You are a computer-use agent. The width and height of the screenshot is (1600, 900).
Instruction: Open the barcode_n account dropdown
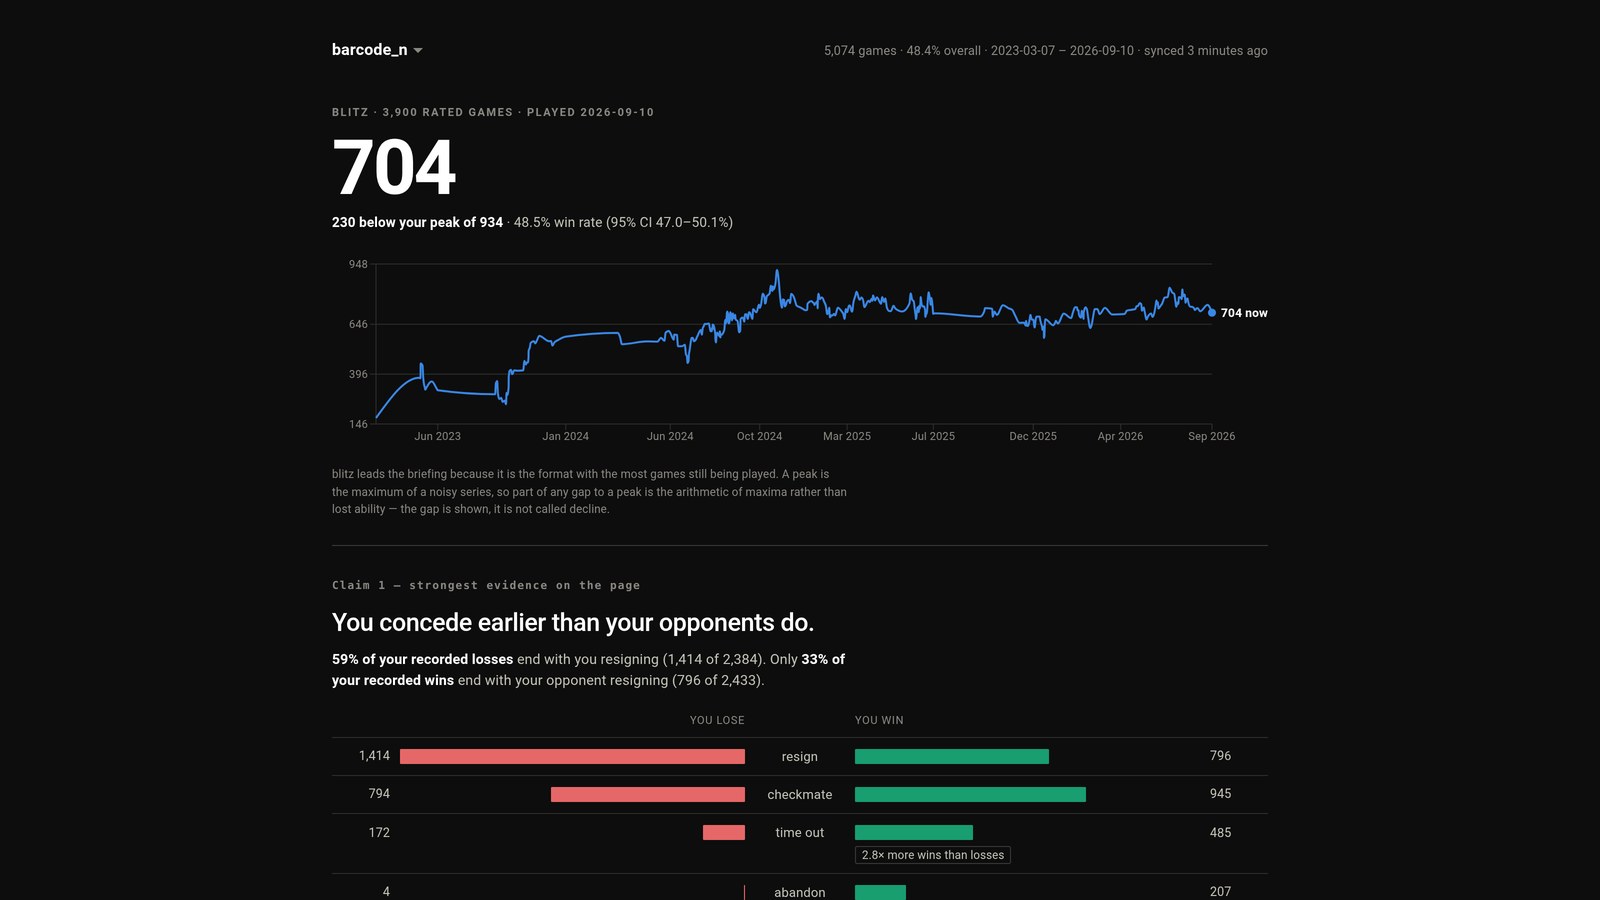click(377, 50)
